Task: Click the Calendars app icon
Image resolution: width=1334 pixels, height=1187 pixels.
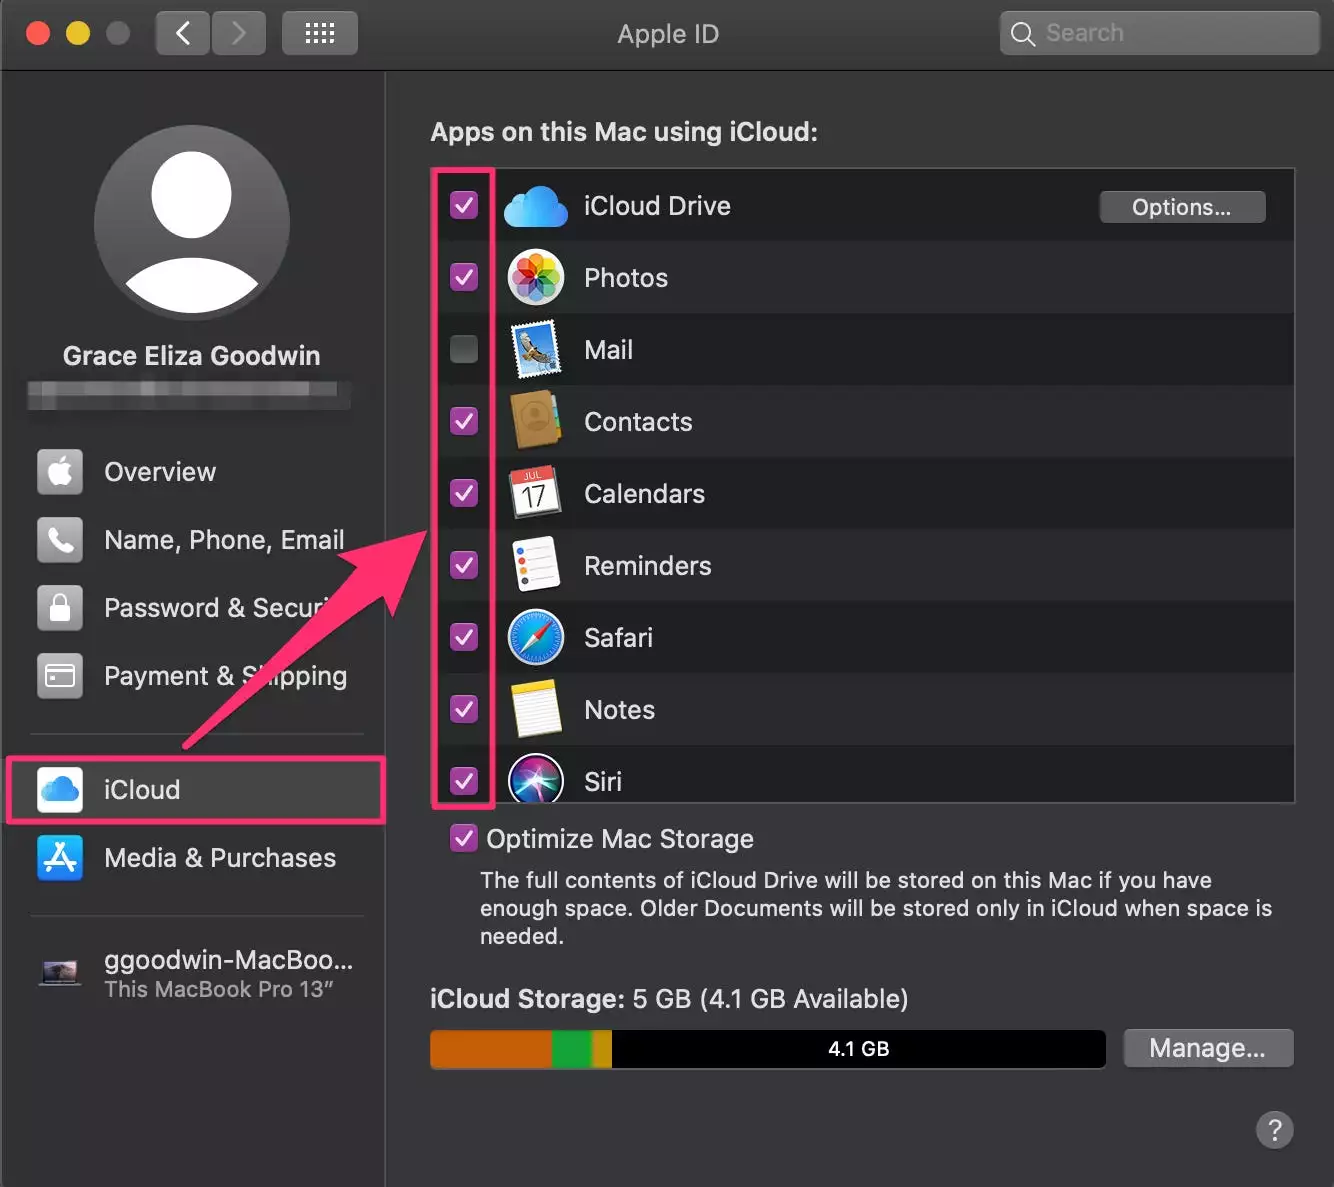Action: 535,494
